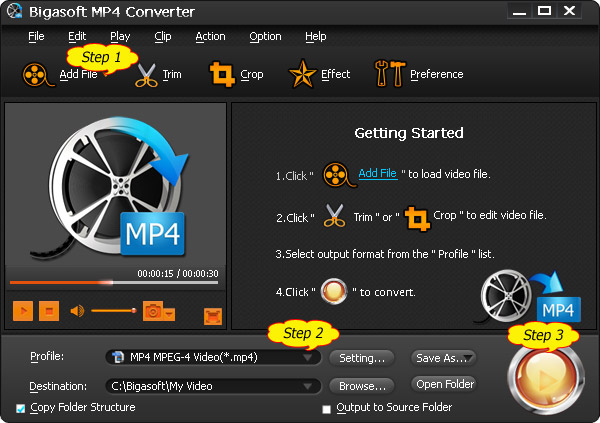Click the Add File hyperlink in Getting Started
Image resolution: width=600 pixels, height=423 pixels.
click(378, 173)
